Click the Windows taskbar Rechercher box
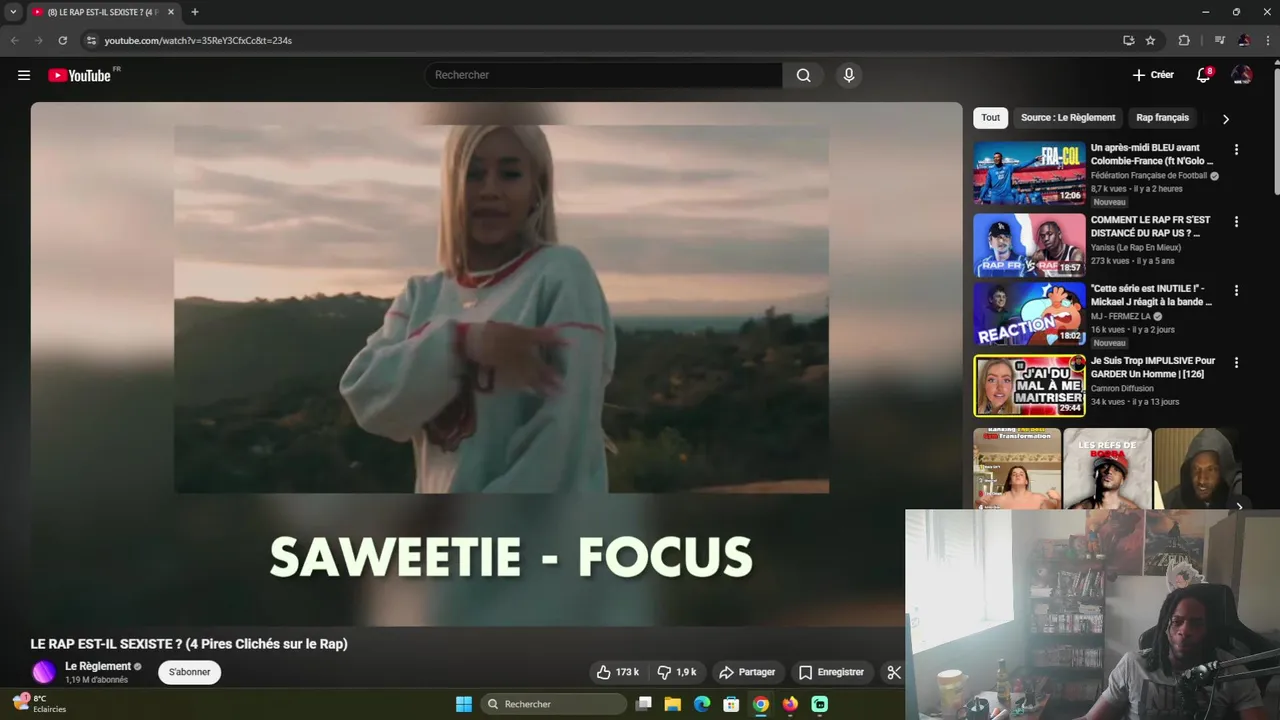 pos(553,704)
